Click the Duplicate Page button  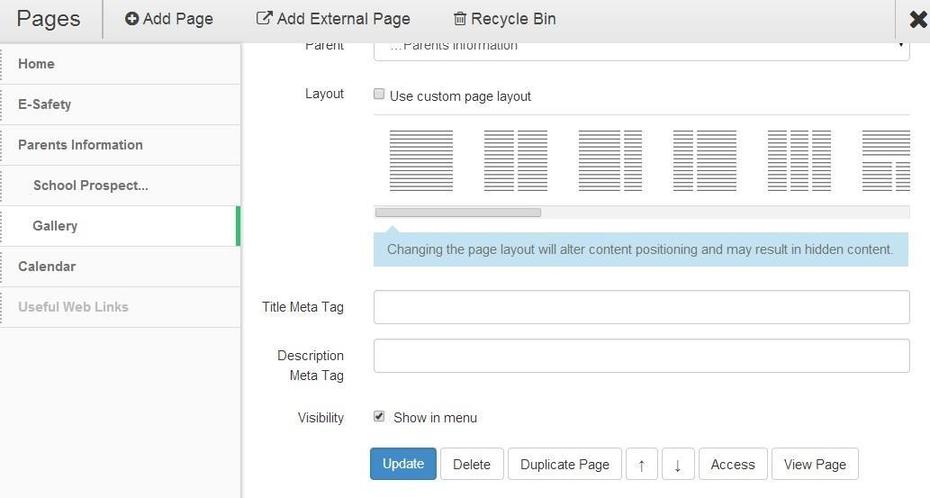(x=565, y=464)
